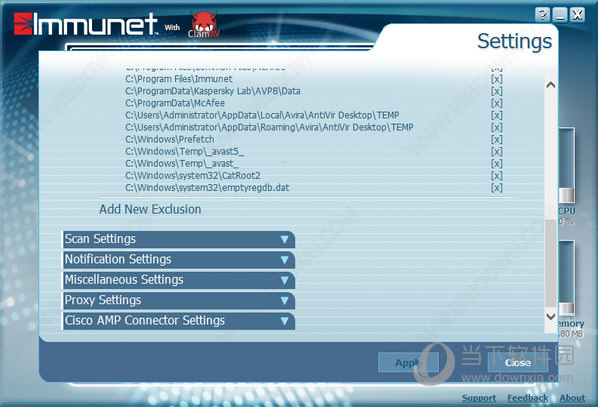Select the Local\Avira\AntiVir Desktop\TEMP path
The height and width of the screenshot is (407, 598).
(x=262, y=115)
